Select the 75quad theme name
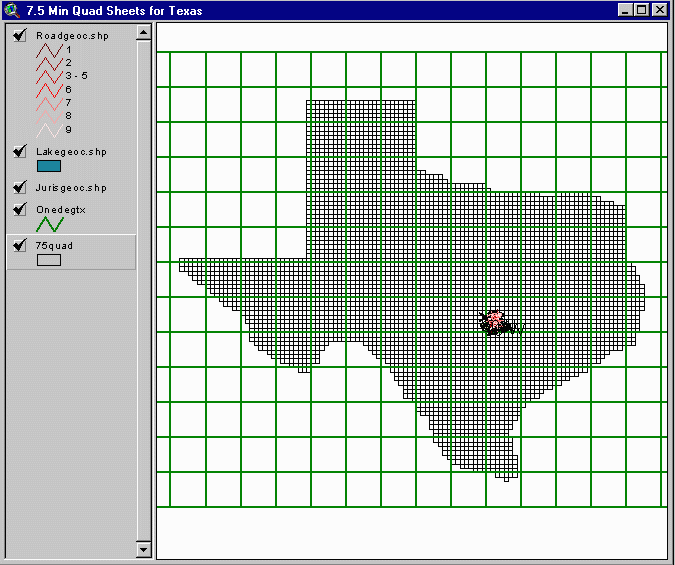 [x=55, y=245]
